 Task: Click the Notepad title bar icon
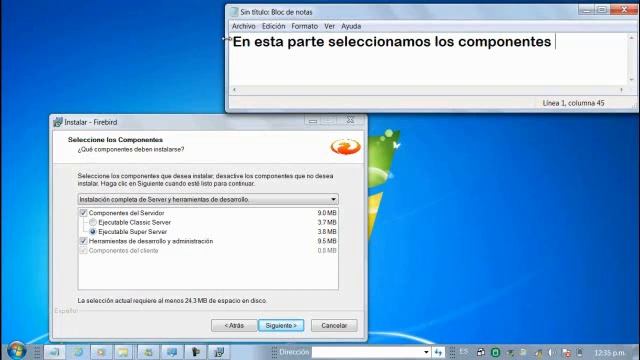click(234, 12)
